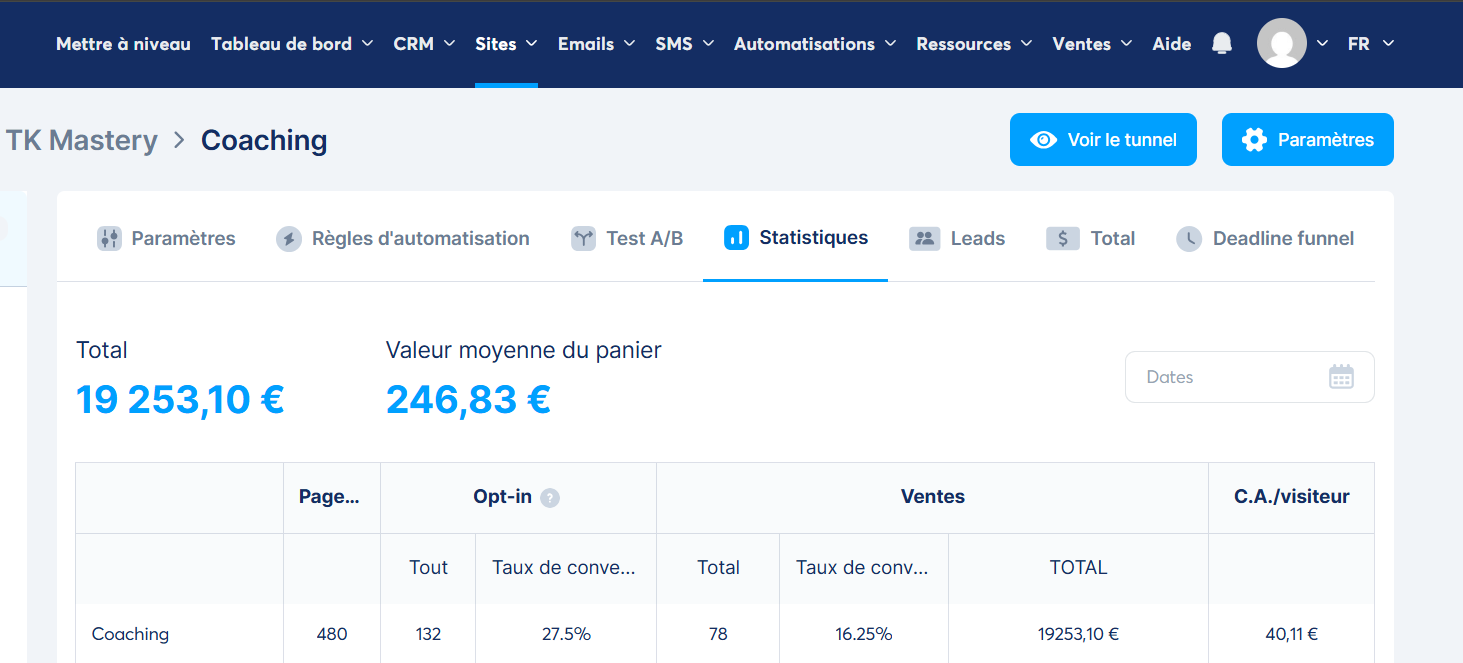Open the Aide menu item
This screenshot has width=1463, height=663.
[1171, 44]
